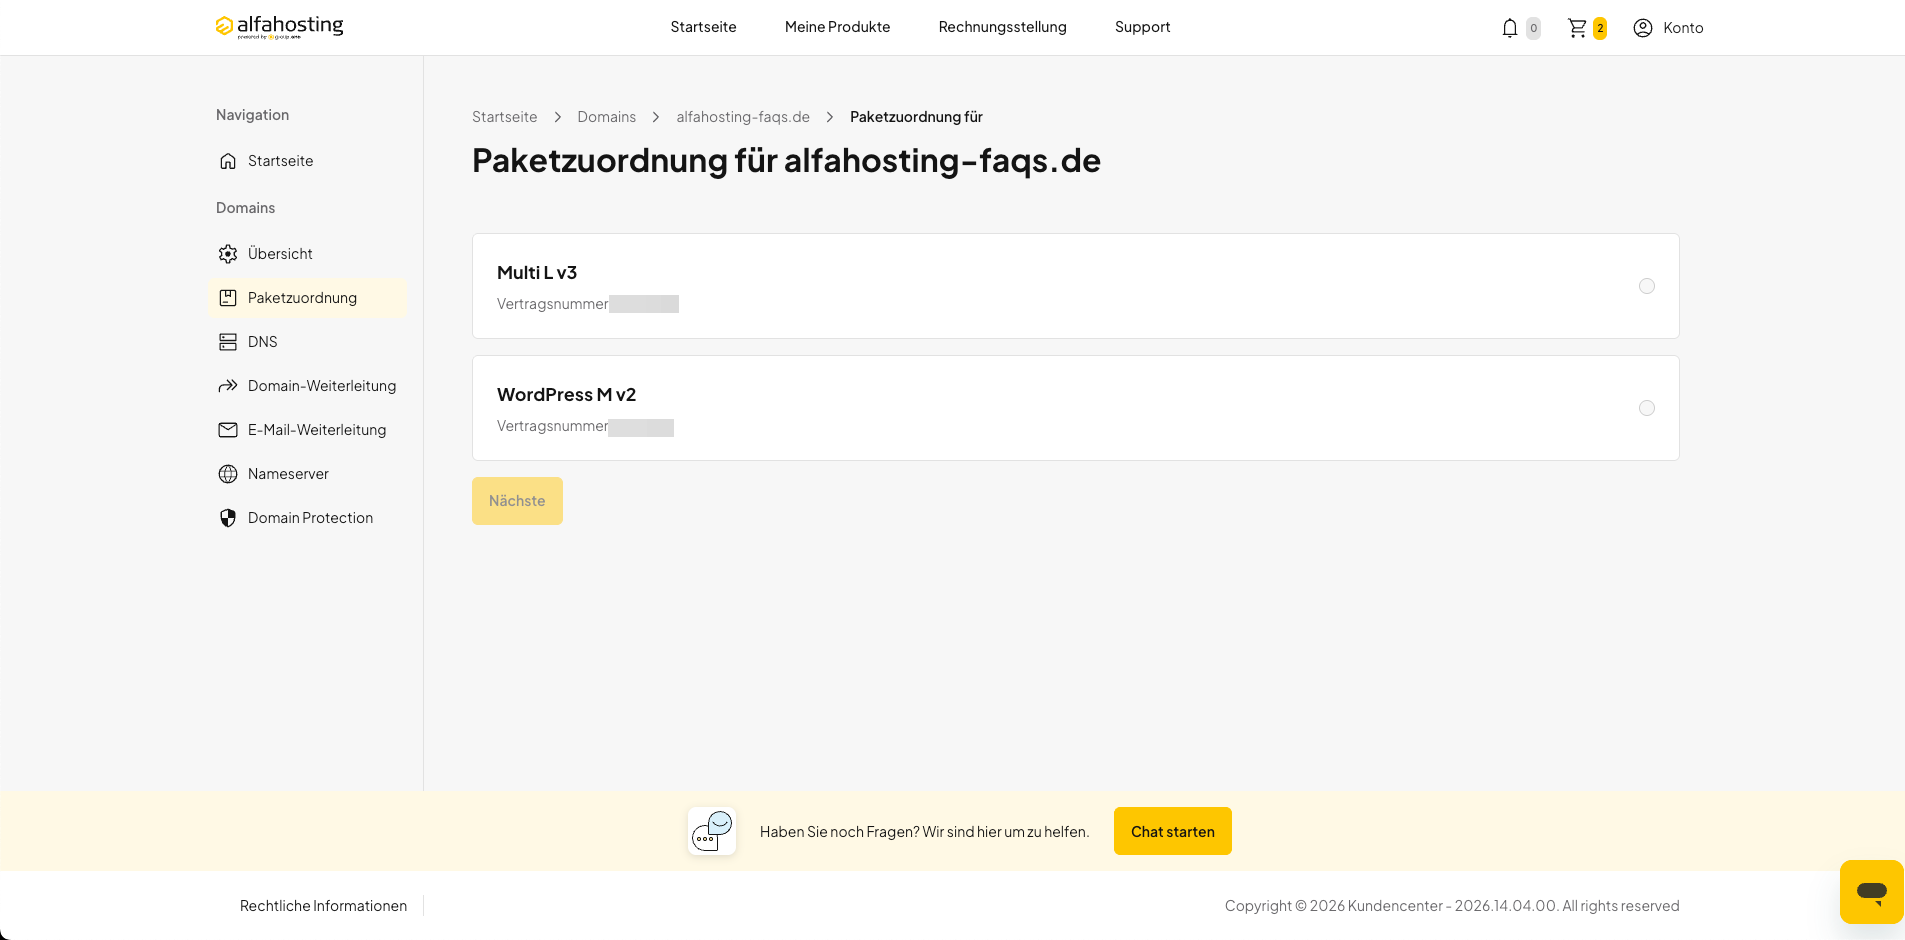1905x940 pixels.
Task: Click the DNS server icon
Action: [228, 342]
